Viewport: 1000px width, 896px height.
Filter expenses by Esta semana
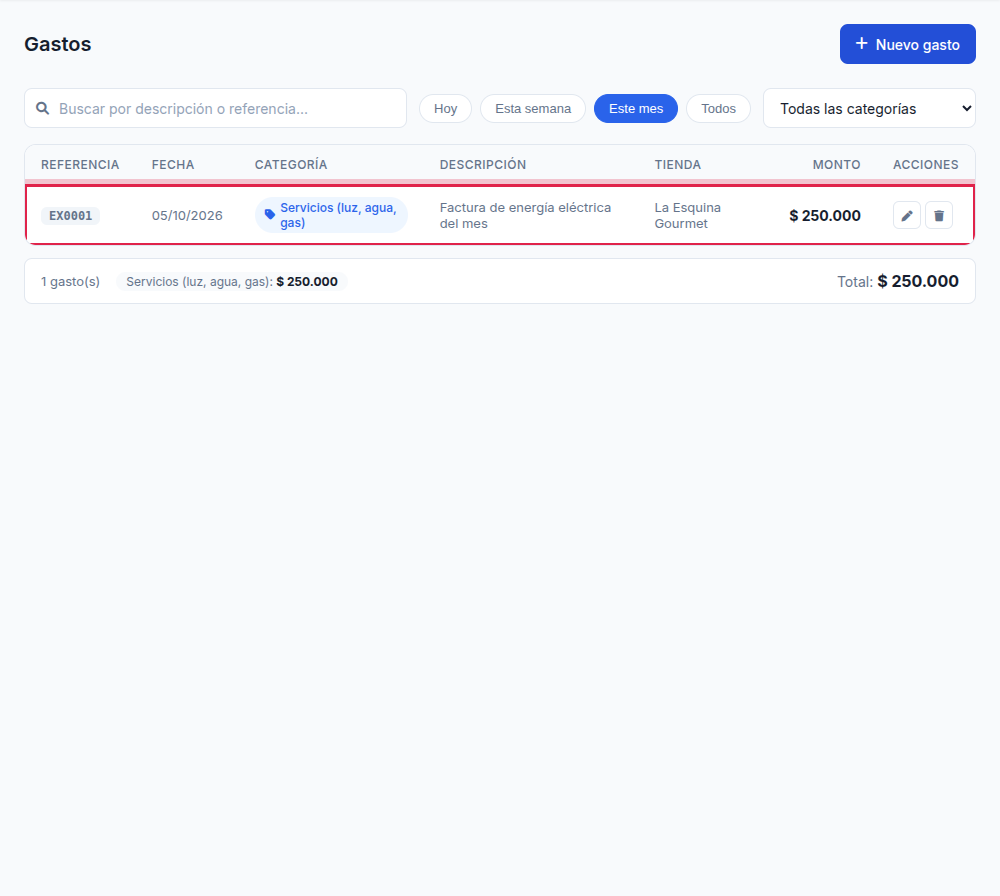(533, 108)
